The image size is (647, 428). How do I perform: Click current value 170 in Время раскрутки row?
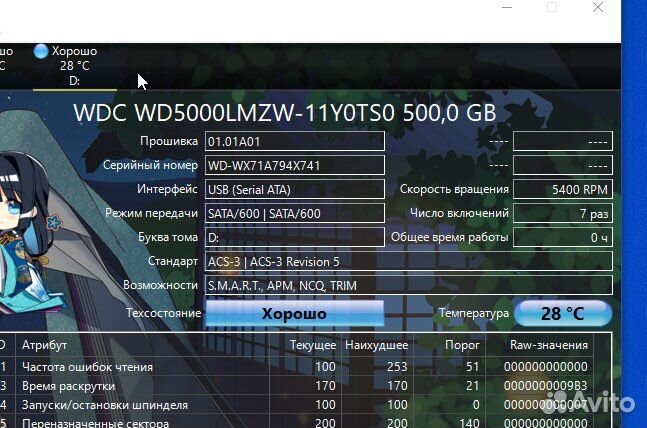pyautogui.click(x=325, y=385)
